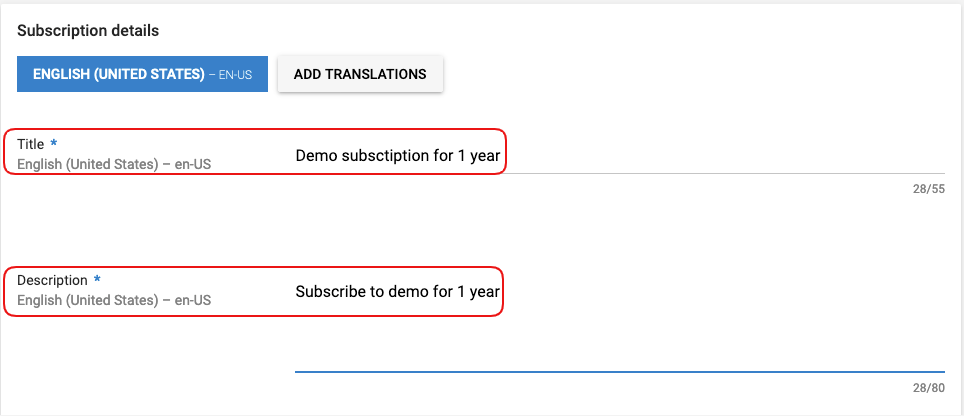Screen dimensions: 964x417
Task: Click the Description character counter 28/80
Action: pos(928,388)
